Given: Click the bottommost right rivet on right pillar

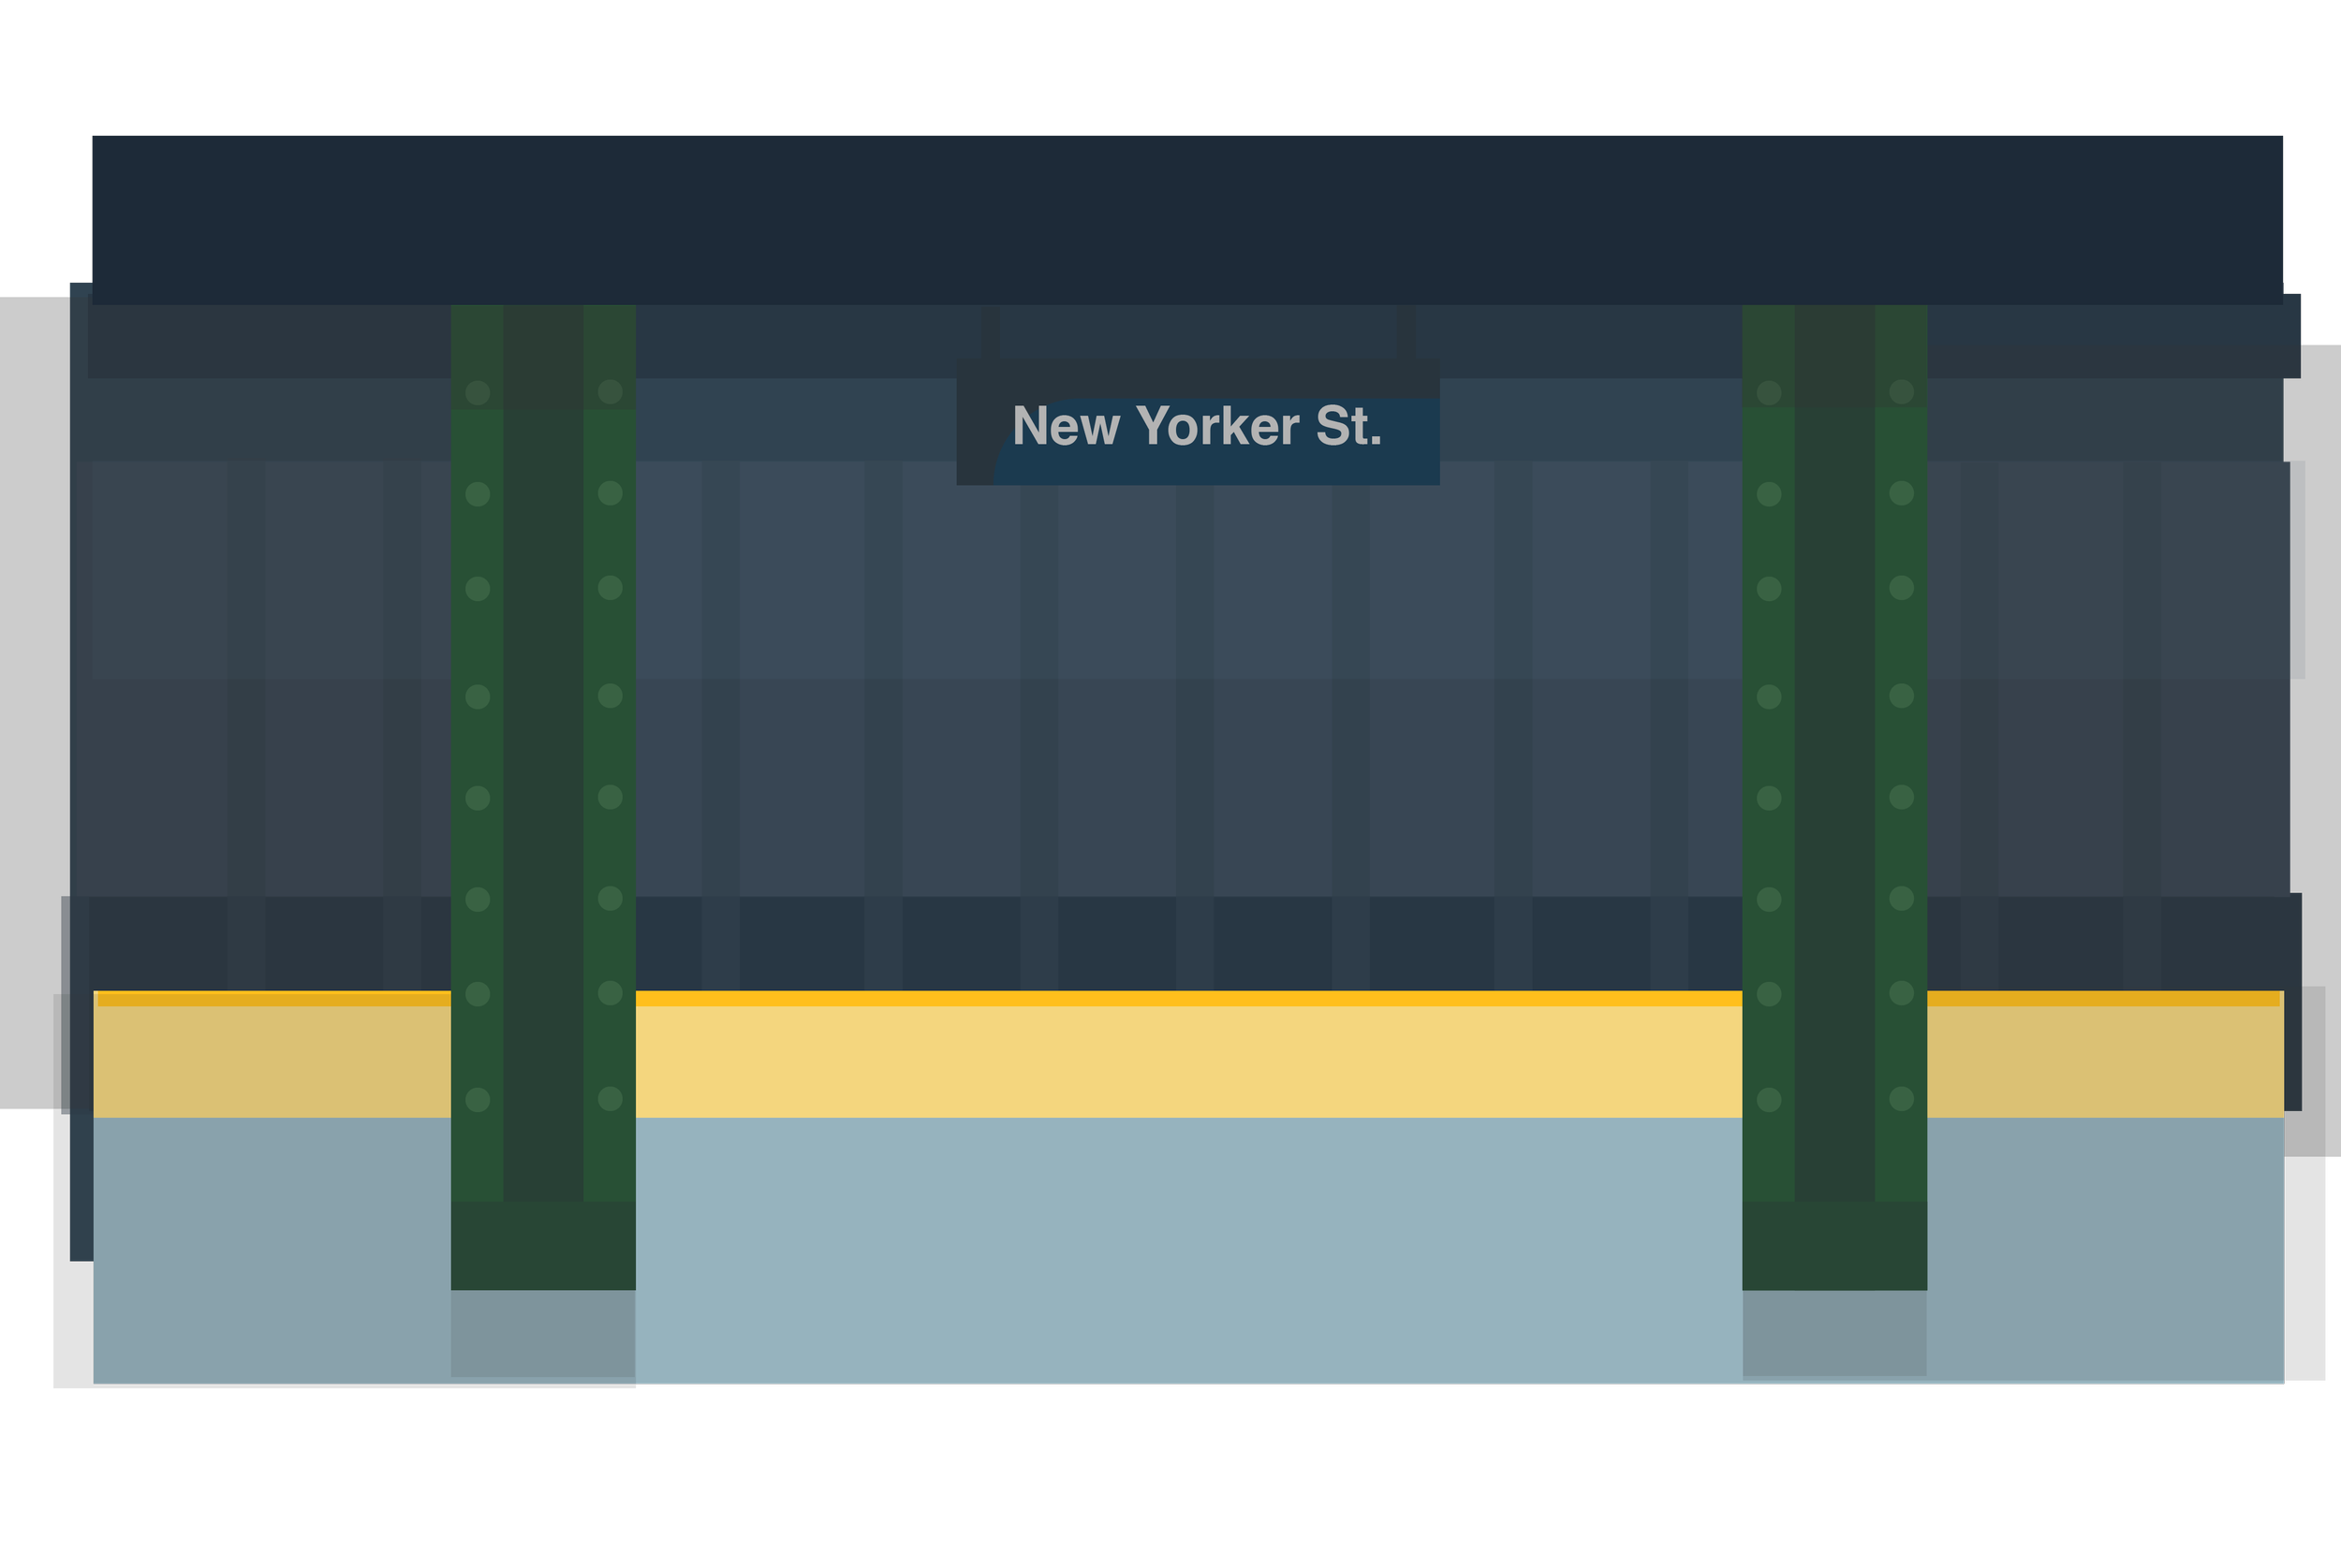Looking at the screenshot, I should click(1901, 1098).
